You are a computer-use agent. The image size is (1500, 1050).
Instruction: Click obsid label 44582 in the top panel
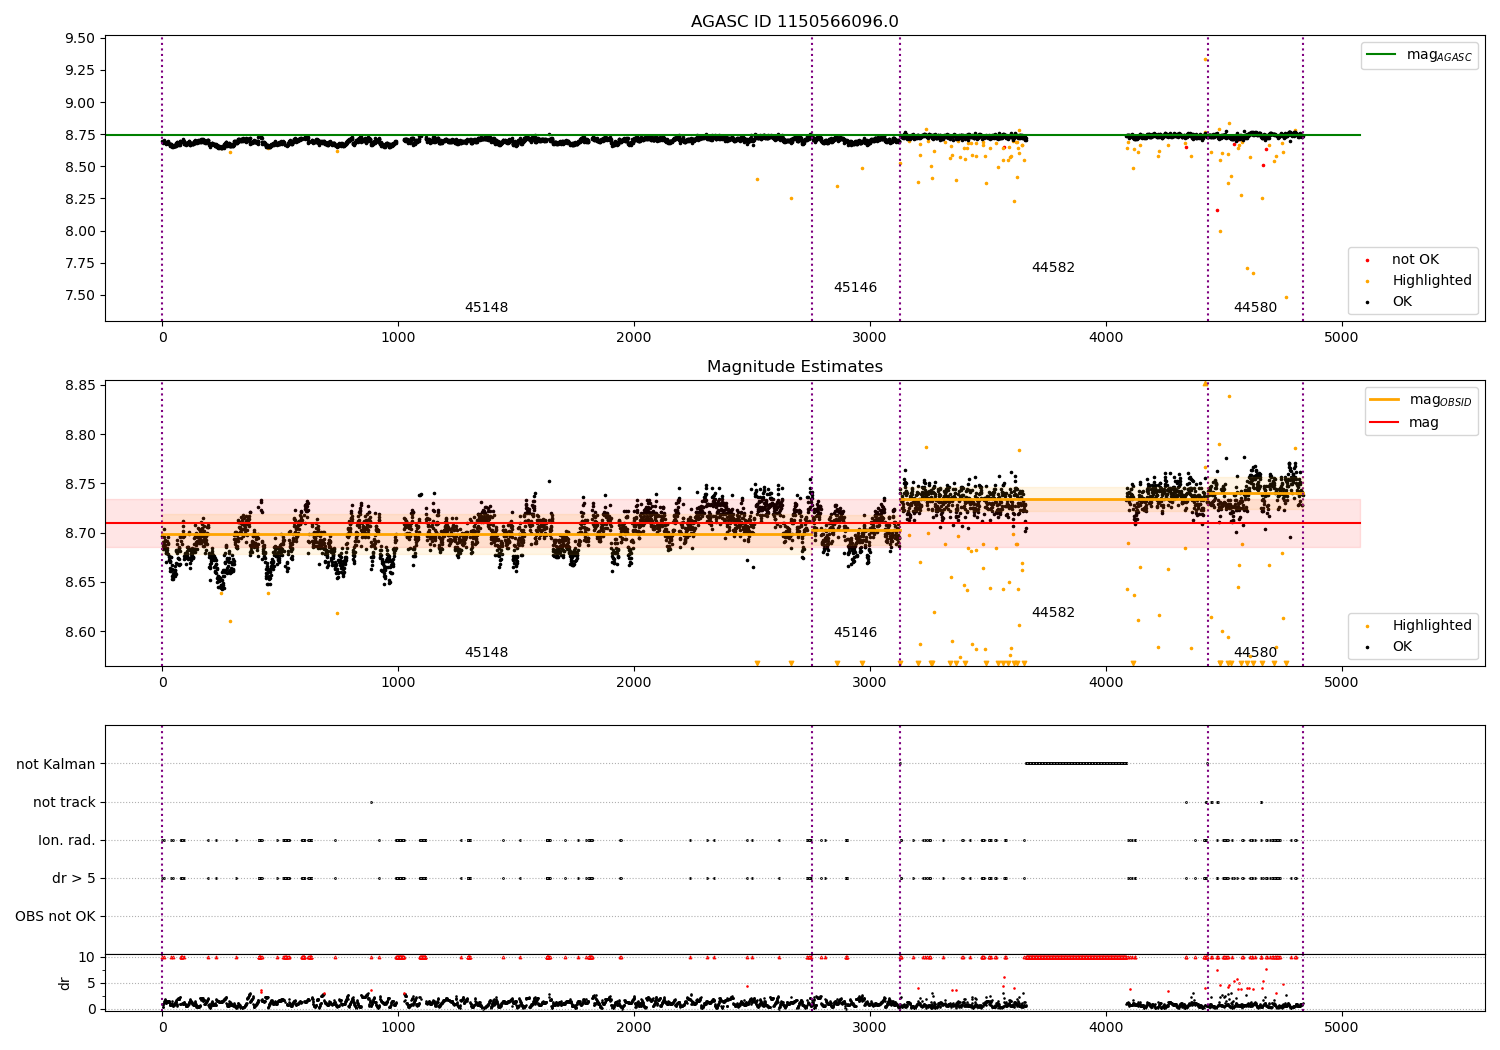[x=1053, y=268]
